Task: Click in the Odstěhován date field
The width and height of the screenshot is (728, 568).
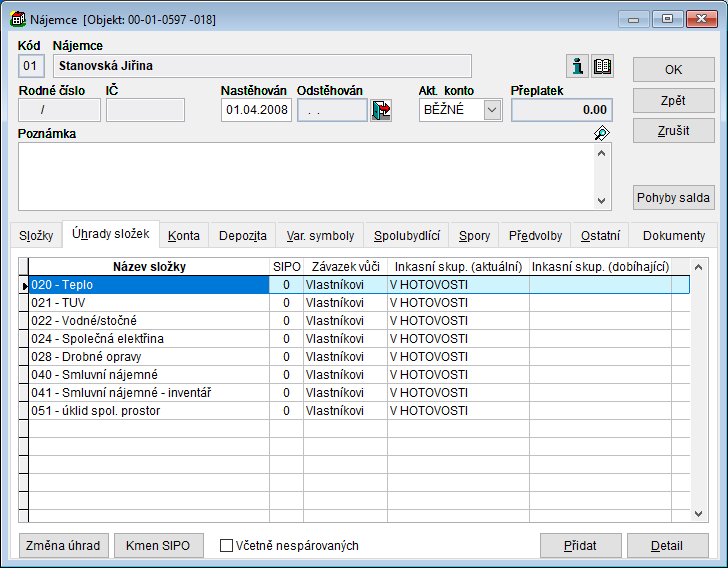Action: [332, 110]
